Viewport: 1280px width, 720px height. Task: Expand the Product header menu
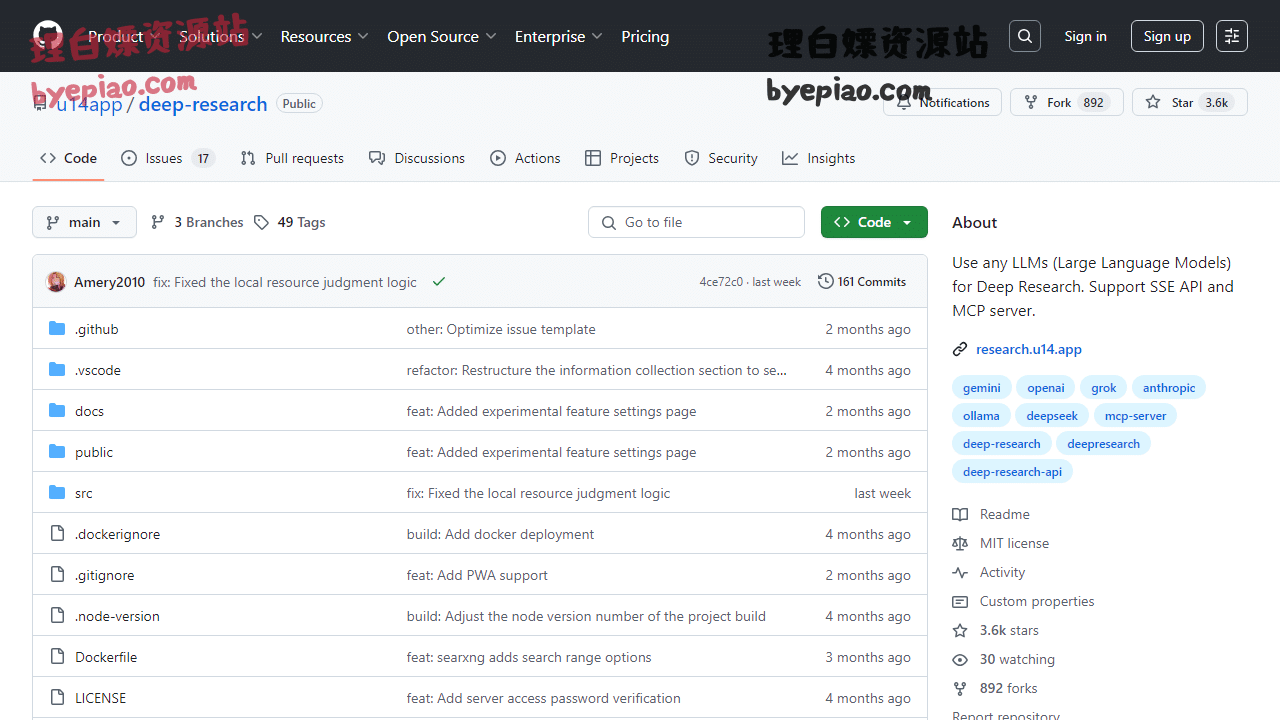coord(124,36)
